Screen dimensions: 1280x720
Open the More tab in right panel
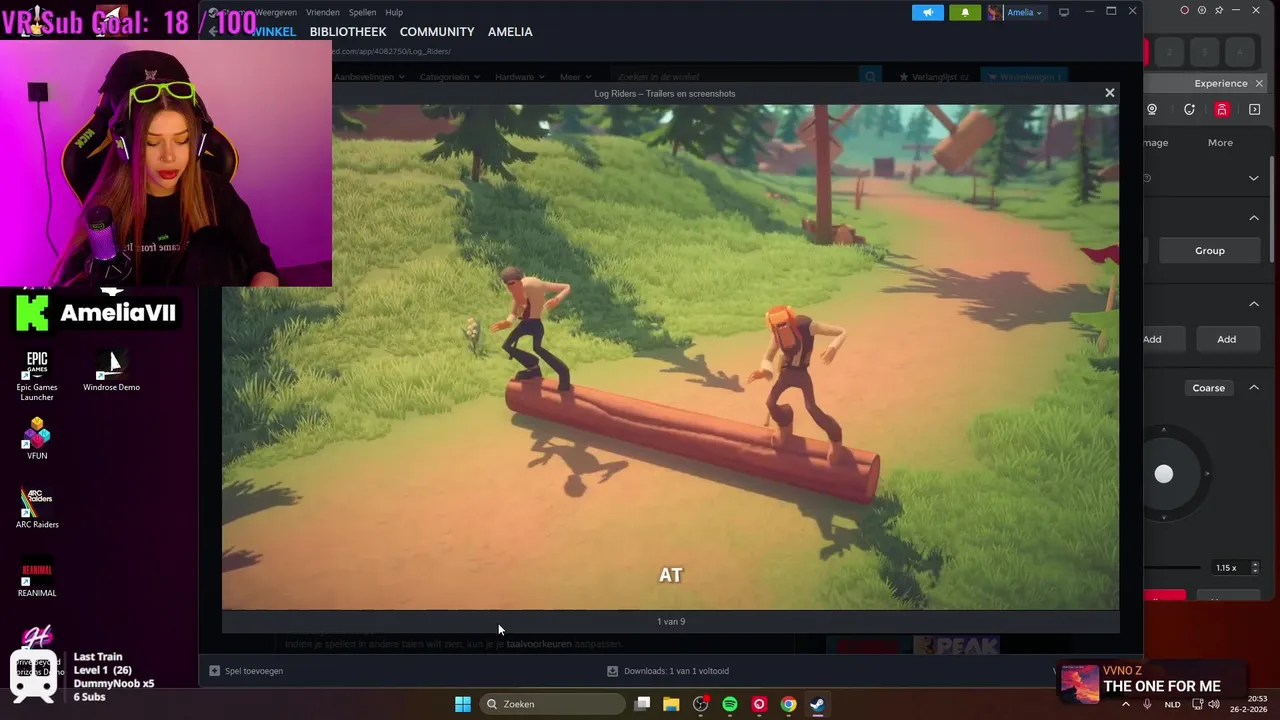(x=1220, y=142)
